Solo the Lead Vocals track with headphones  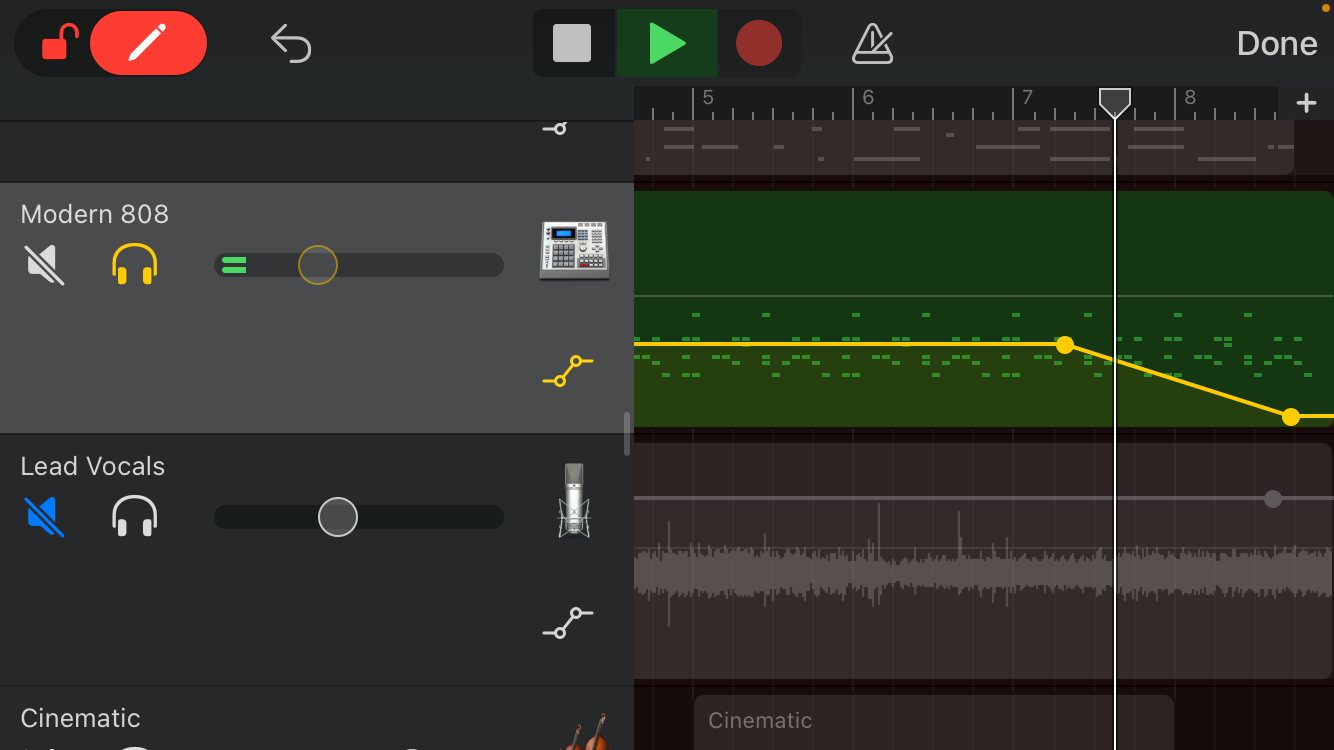(x=134, y=517)
